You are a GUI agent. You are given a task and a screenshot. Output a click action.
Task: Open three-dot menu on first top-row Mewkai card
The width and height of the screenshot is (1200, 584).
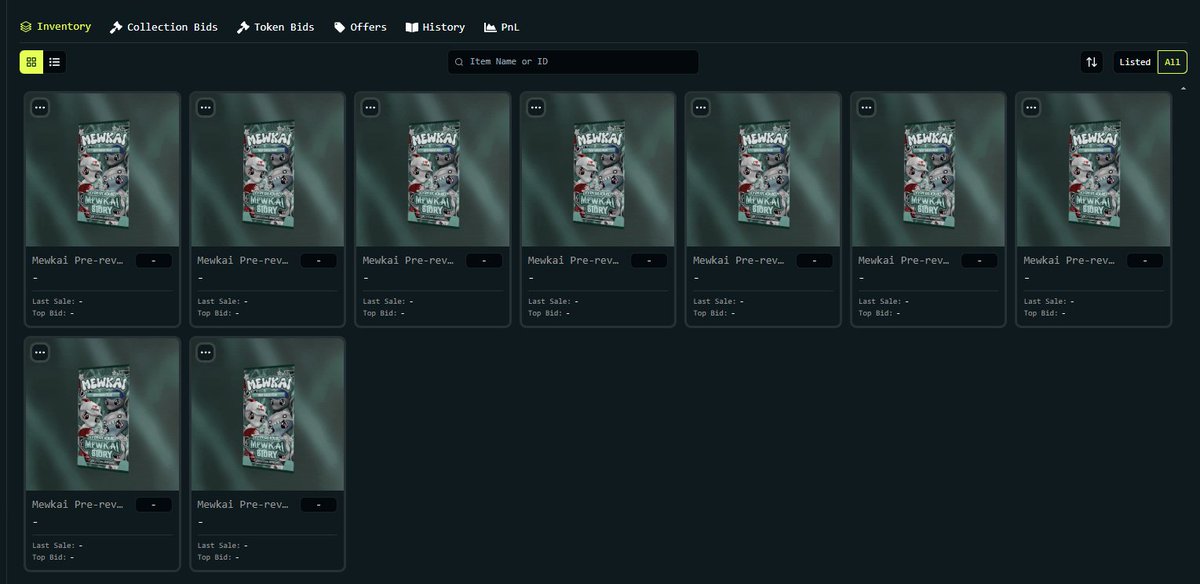(40, 107)
